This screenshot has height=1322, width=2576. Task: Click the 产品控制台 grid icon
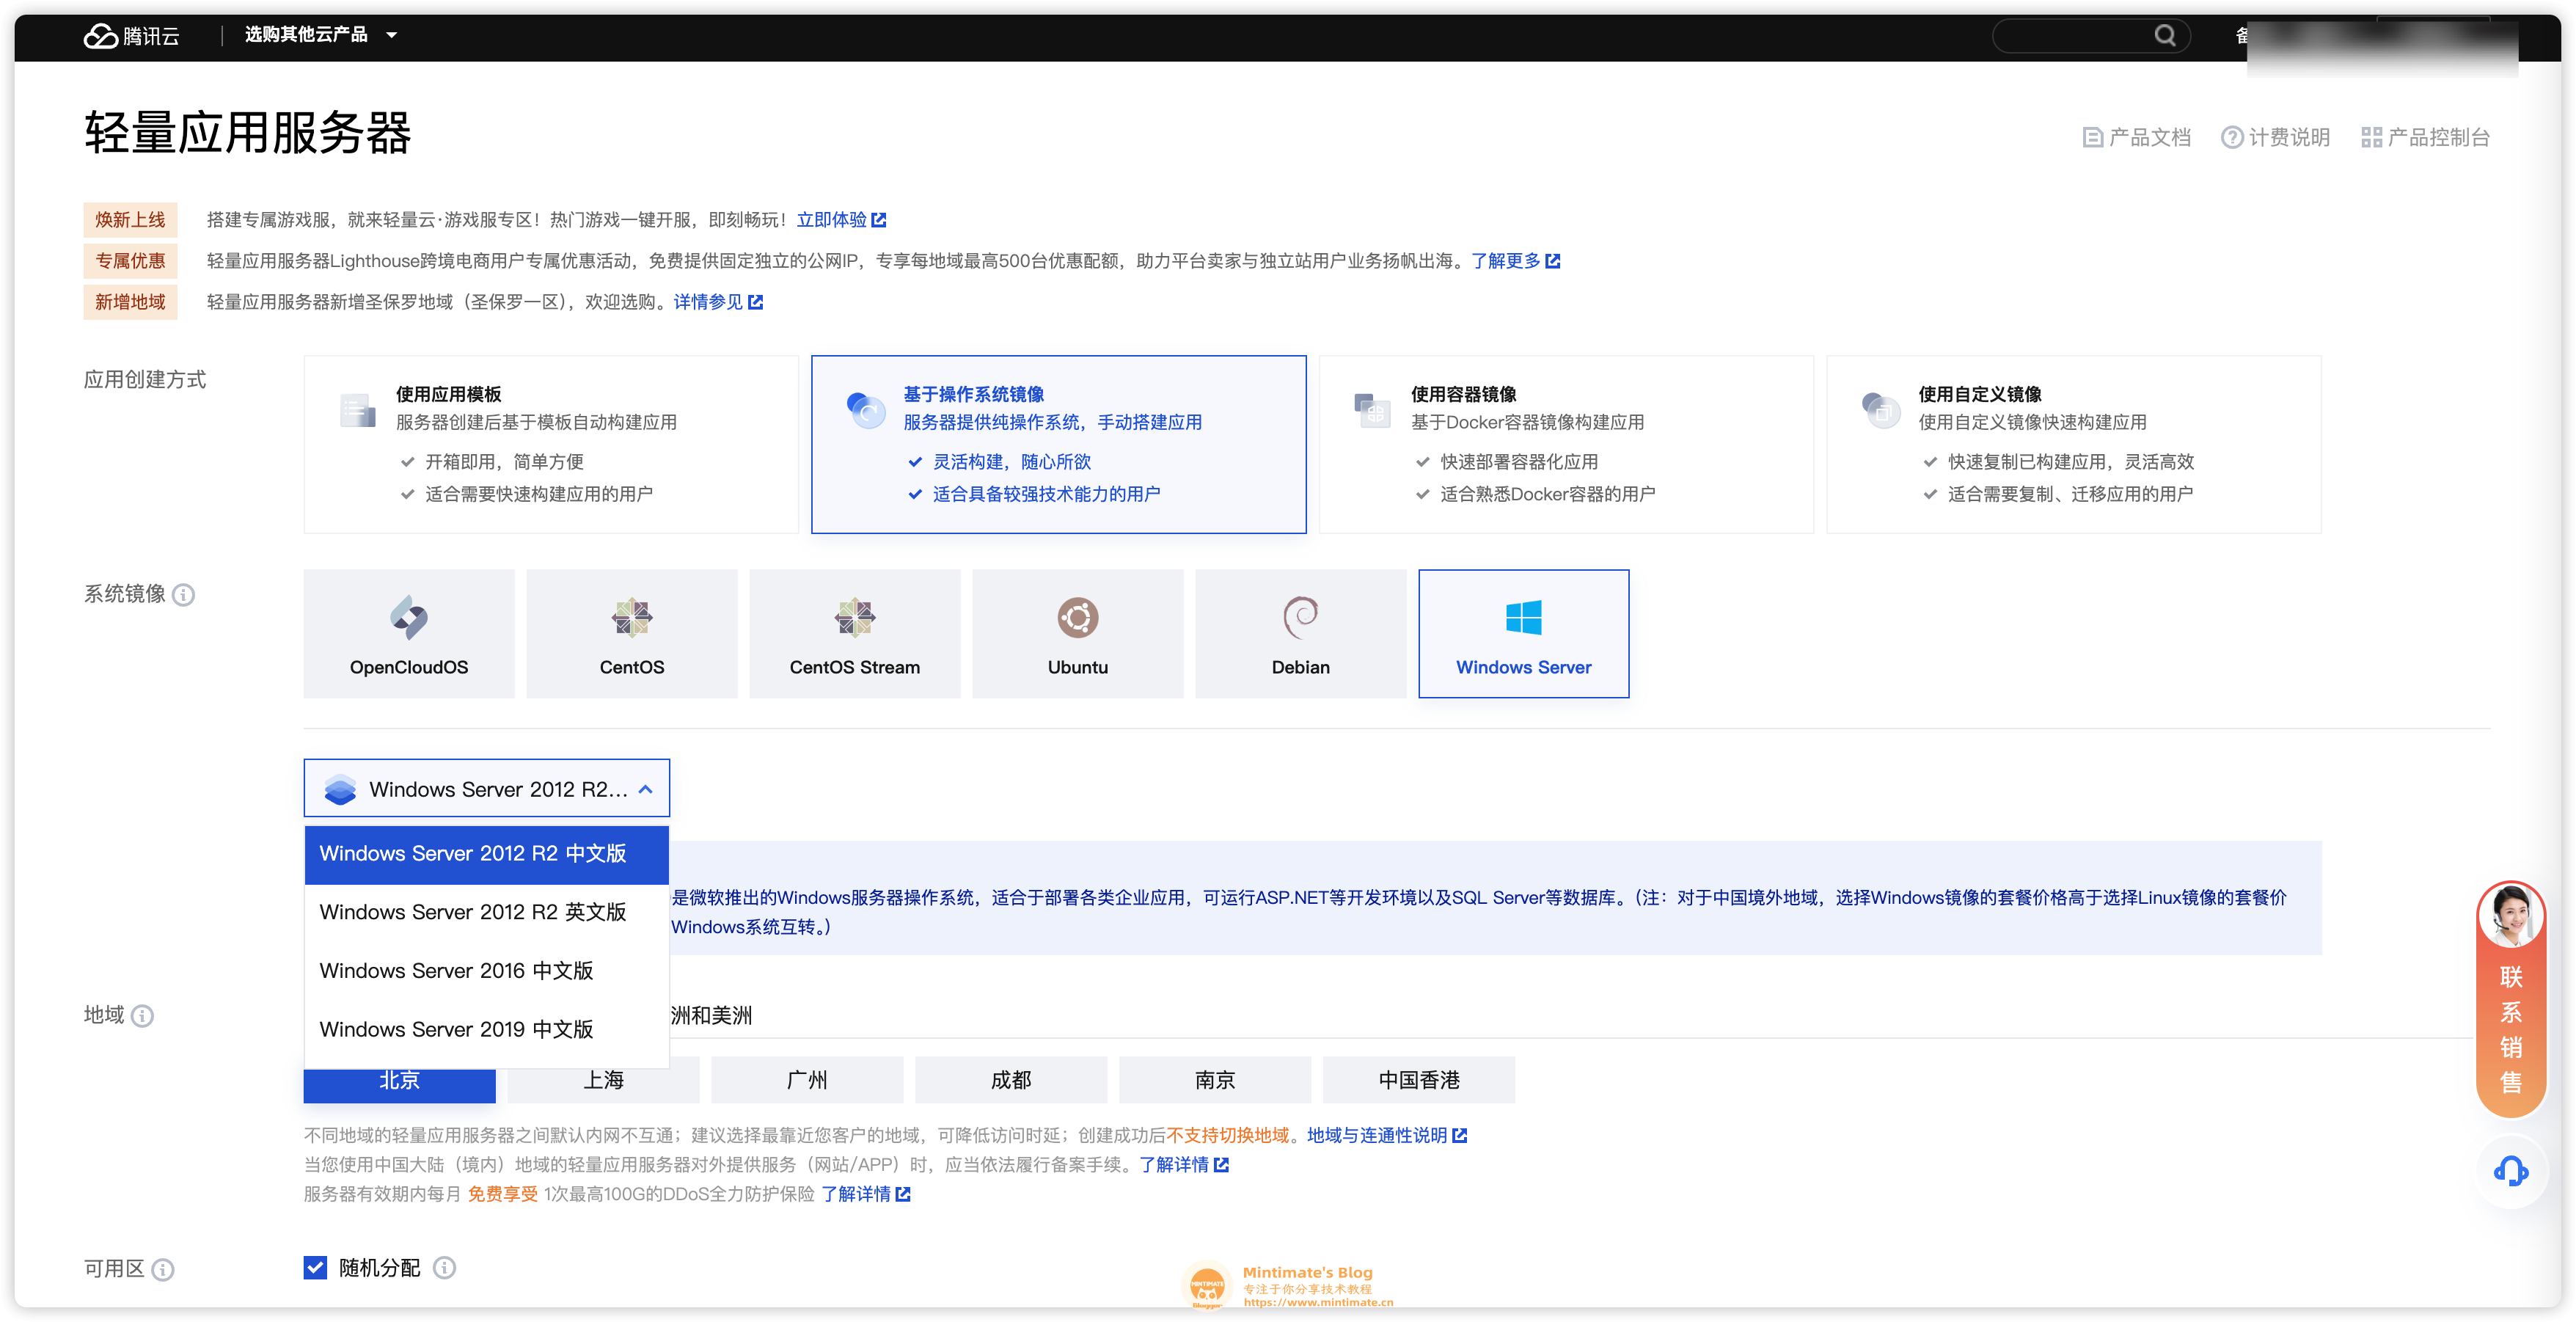2371,138
